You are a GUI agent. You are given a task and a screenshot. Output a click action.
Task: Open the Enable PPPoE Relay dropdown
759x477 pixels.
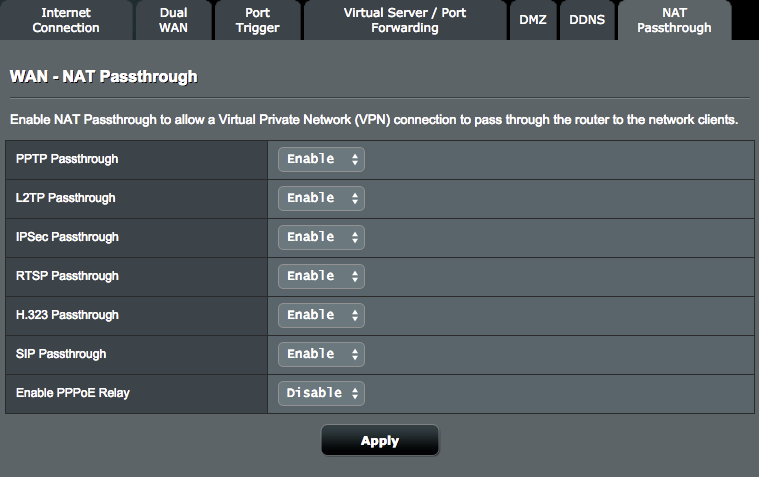(321, 393)
